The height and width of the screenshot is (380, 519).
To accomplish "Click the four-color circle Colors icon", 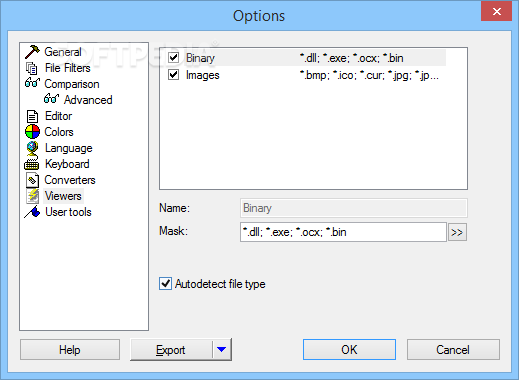I will click(x=32, y=132).
